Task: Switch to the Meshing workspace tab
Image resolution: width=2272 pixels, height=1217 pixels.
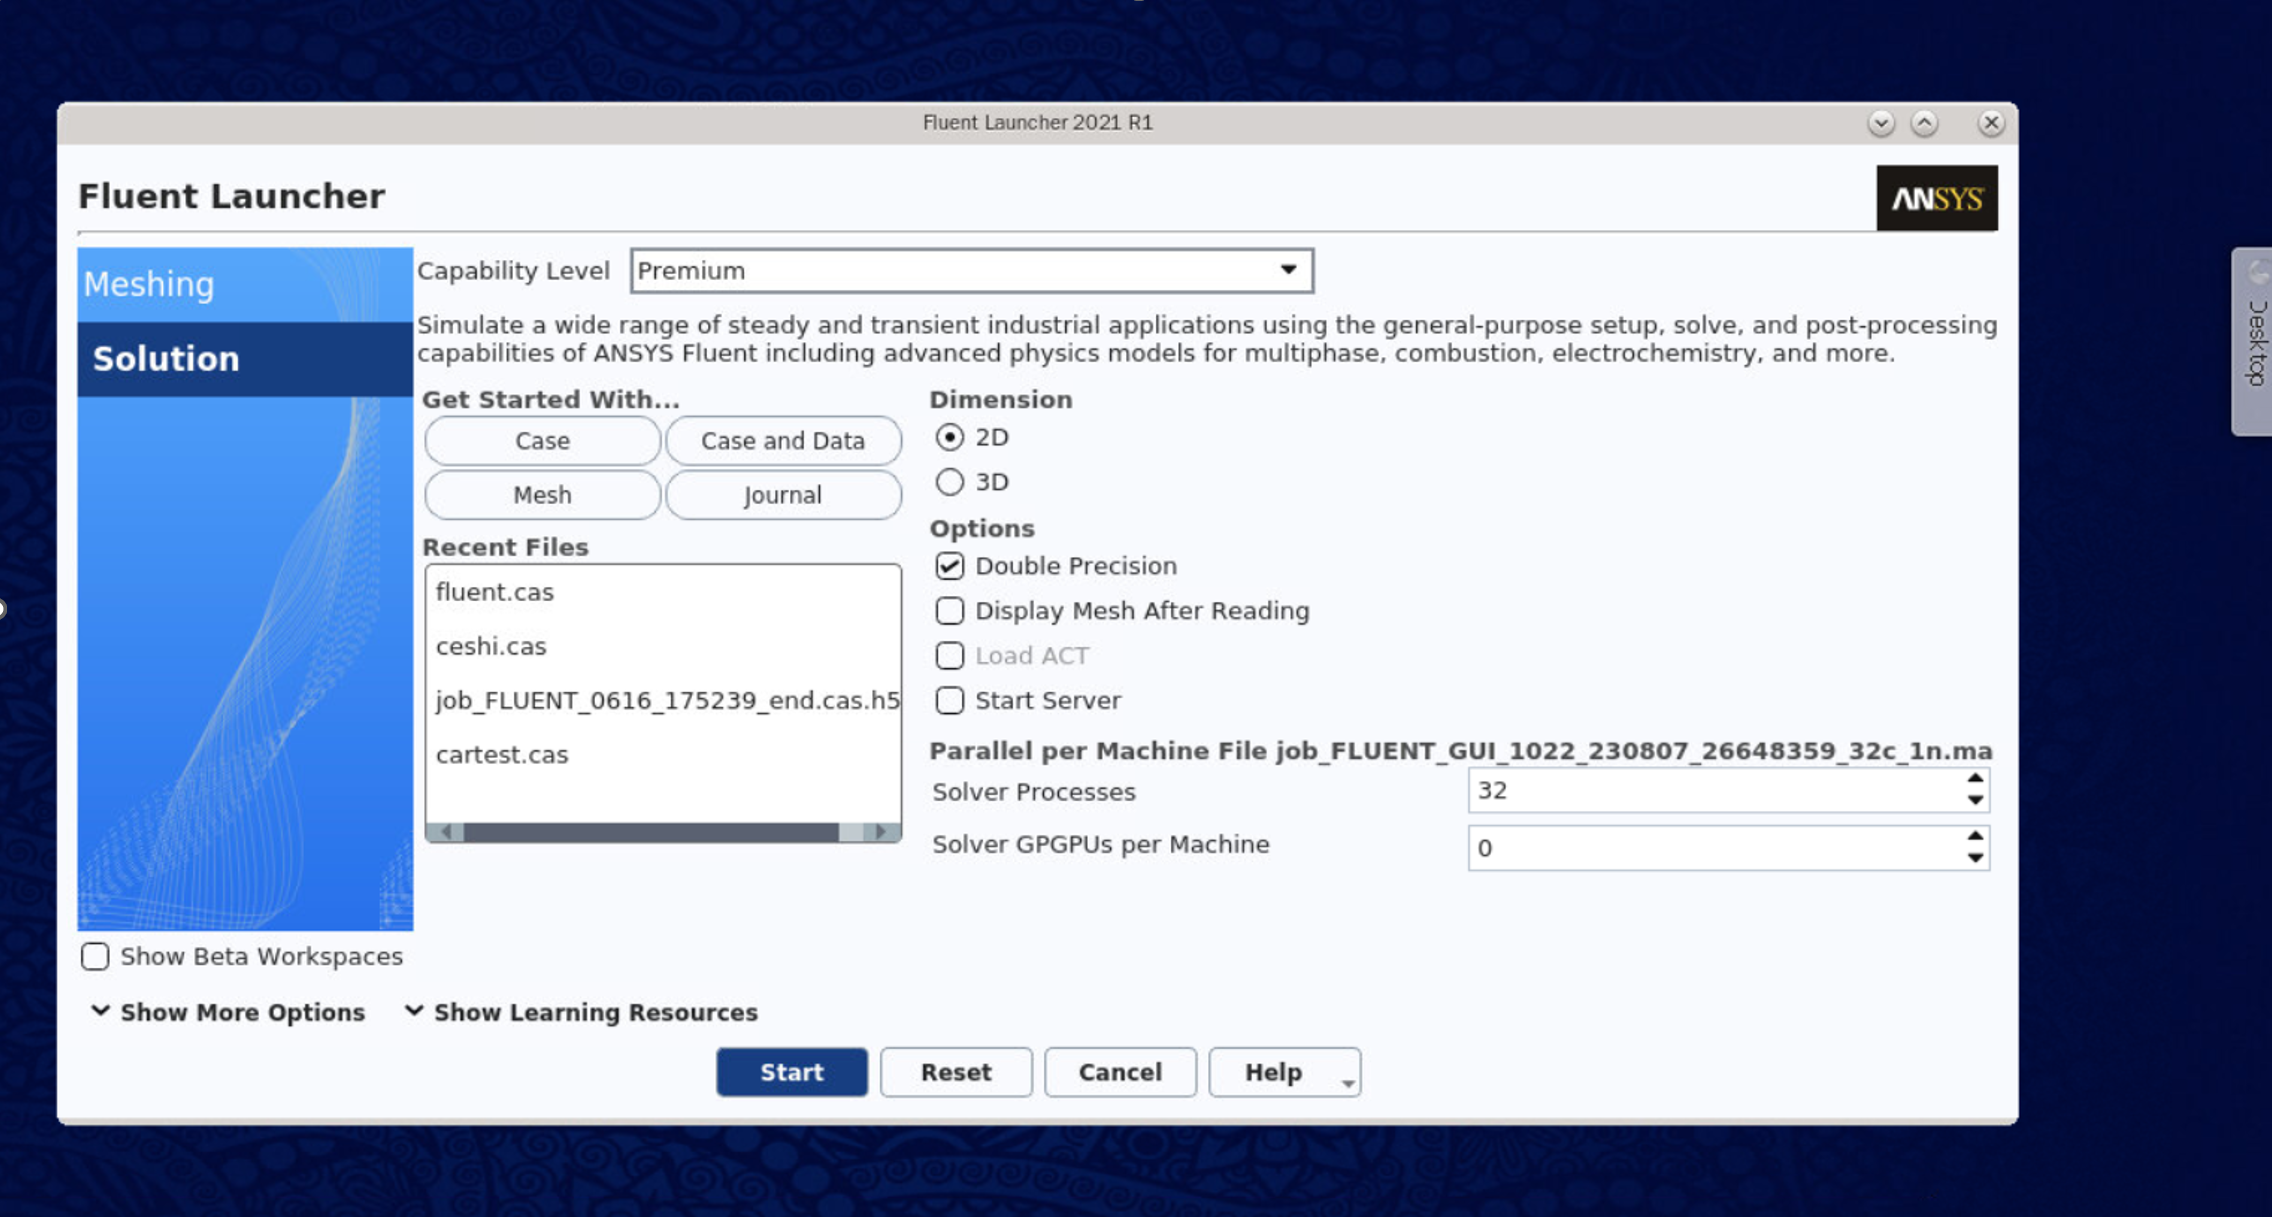Action: [245, 285]
